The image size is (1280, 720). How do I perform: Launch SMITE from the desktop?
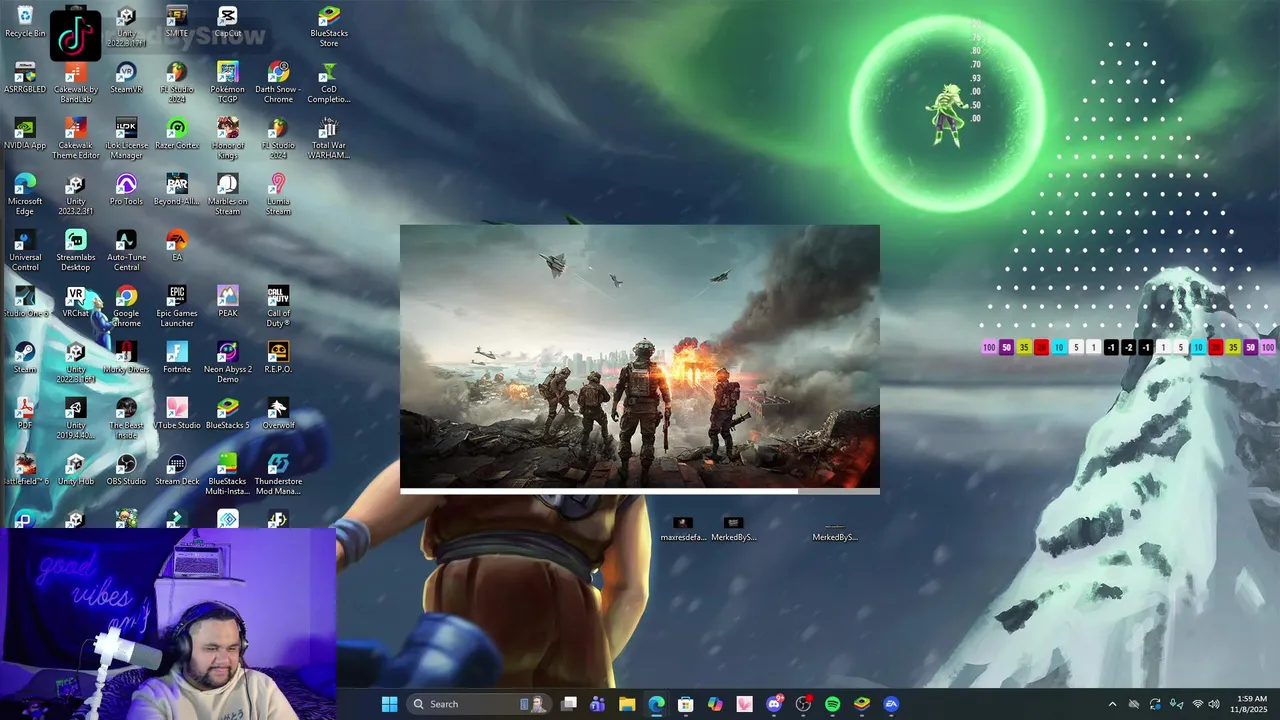pyautogui.click(x=177, y=22)
